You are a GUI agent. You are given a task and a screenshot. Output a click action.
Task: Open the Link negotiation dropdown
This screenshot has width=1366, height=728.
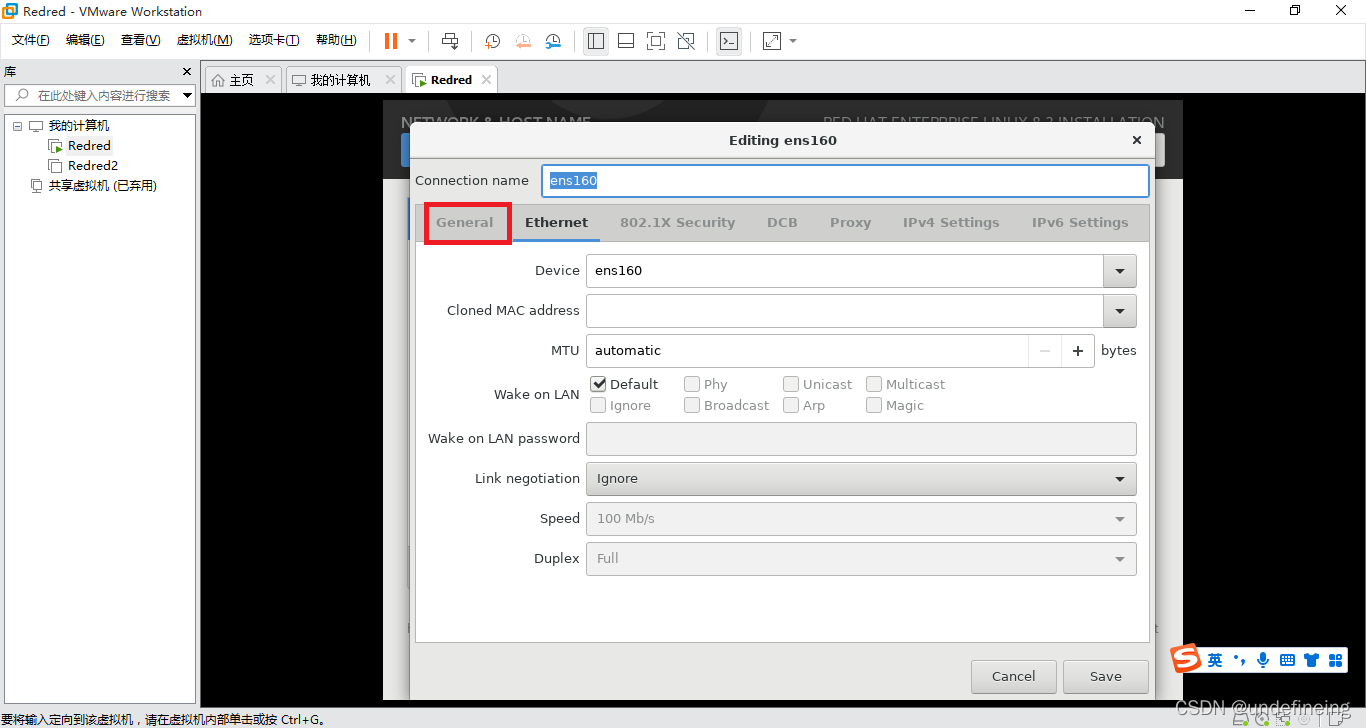(x=861, y=479)
